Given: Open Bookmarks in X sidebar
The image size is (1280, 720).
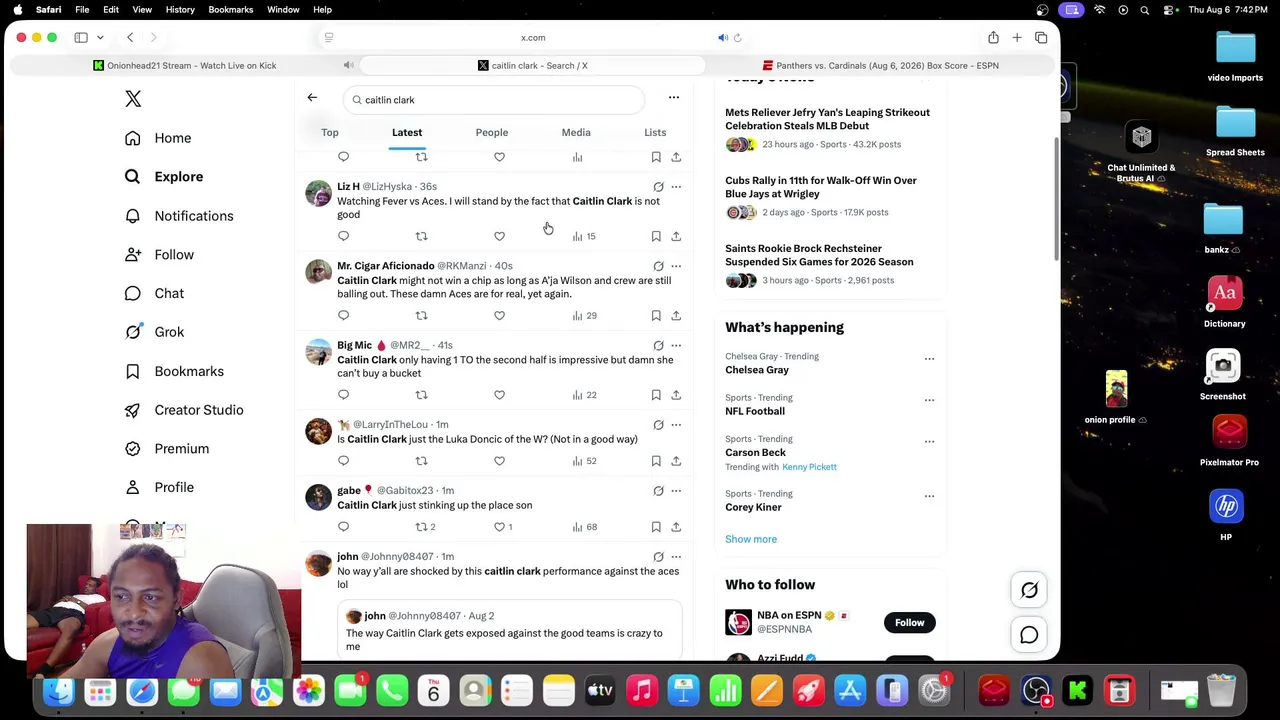Looking at the screenshot, I should pyautogui.click(x=174, y=371).
